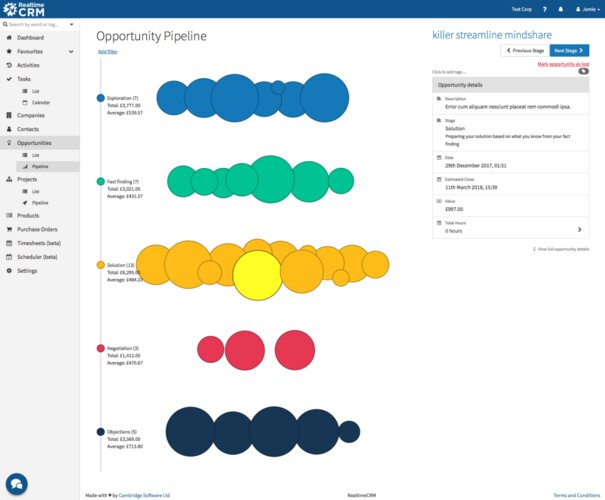605x500 pixels.
Task: Open the help question mark icon
Action: point(543,8)
